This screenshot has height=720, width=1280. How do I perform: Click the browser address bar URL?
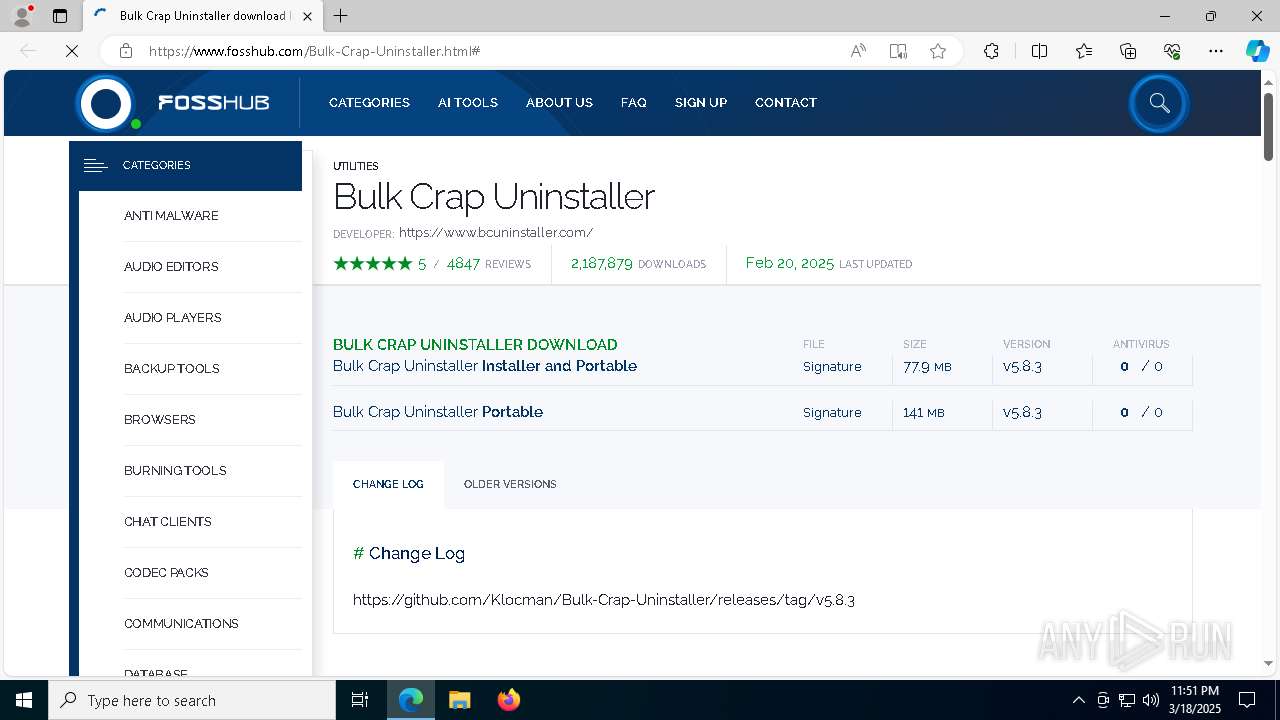coord(315,51)
